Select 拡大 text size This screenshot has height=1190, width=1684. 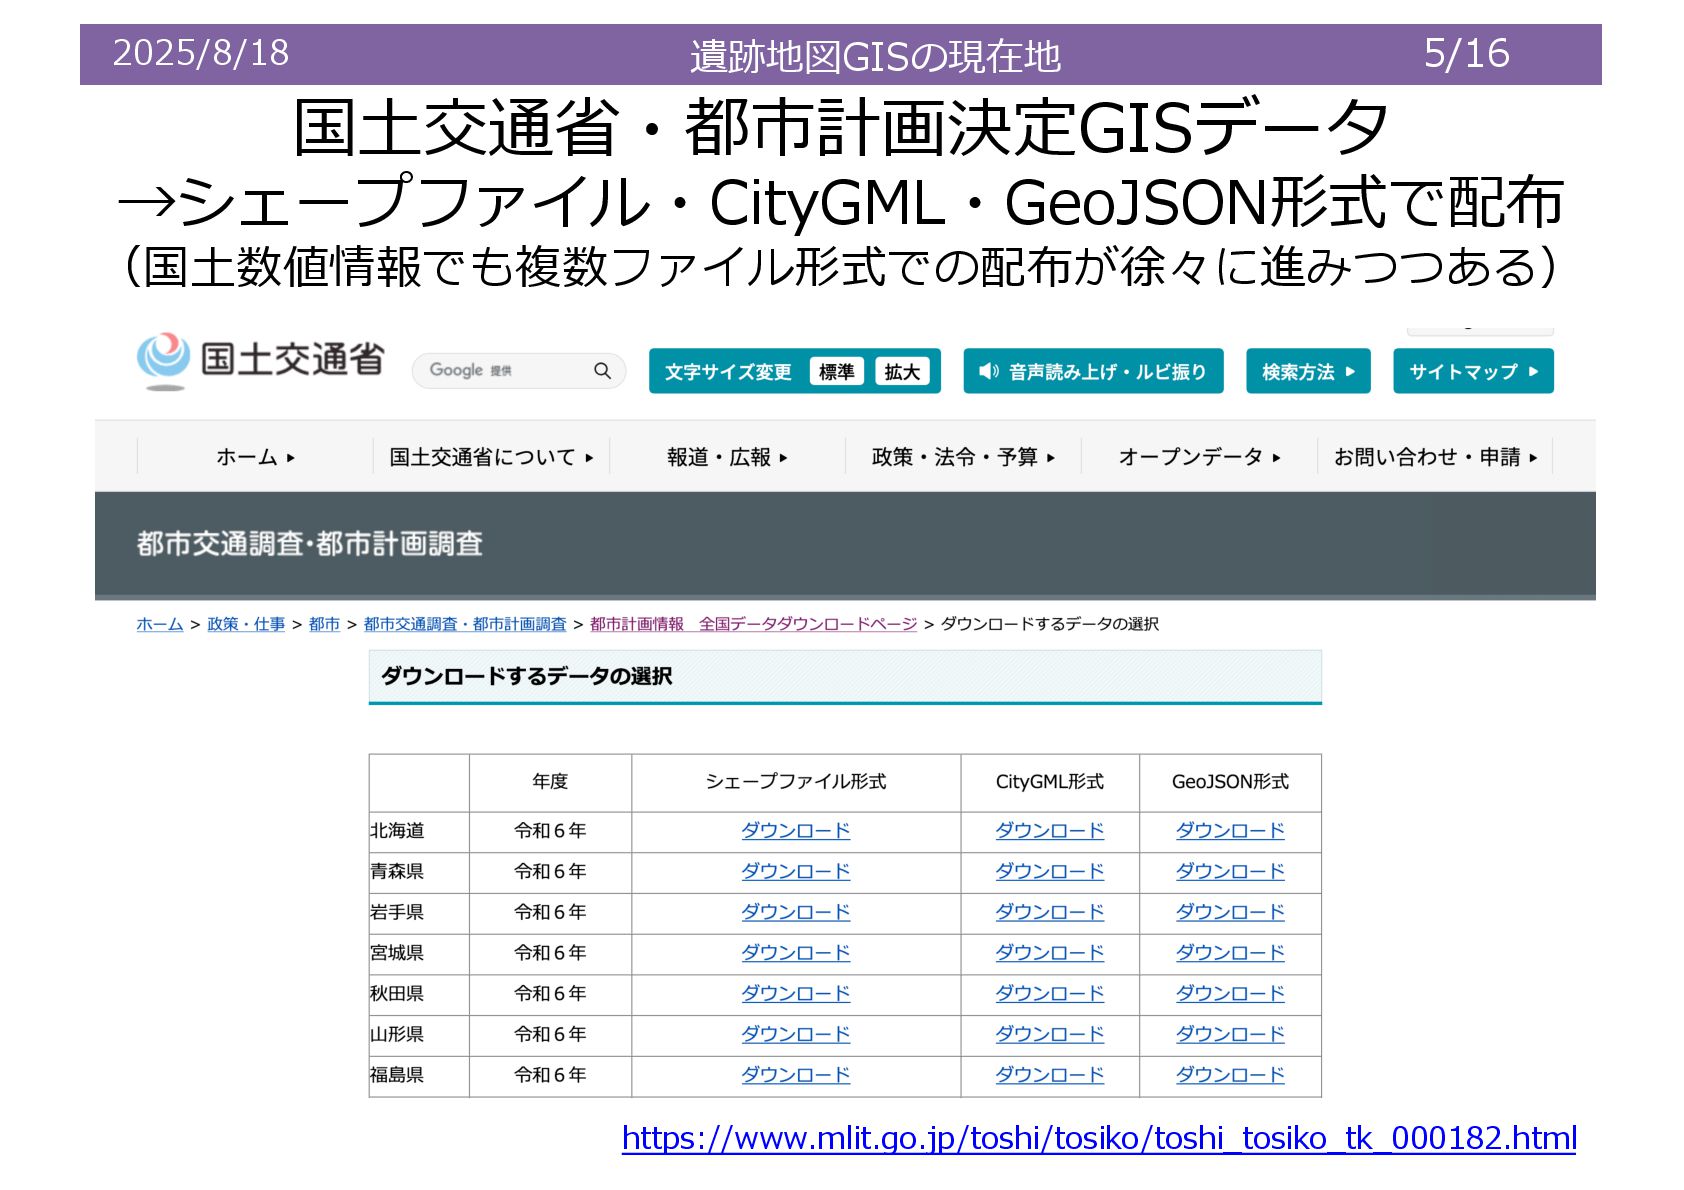pyautogui.click(x=902, y=372)
